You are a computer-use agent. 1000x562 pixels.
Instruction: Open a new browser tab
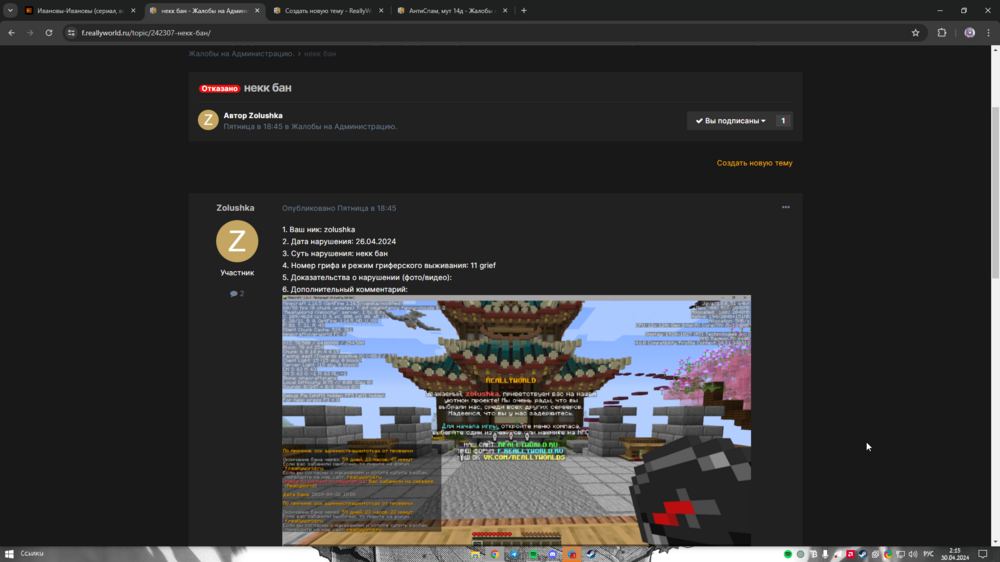click(x=524, y=10)
